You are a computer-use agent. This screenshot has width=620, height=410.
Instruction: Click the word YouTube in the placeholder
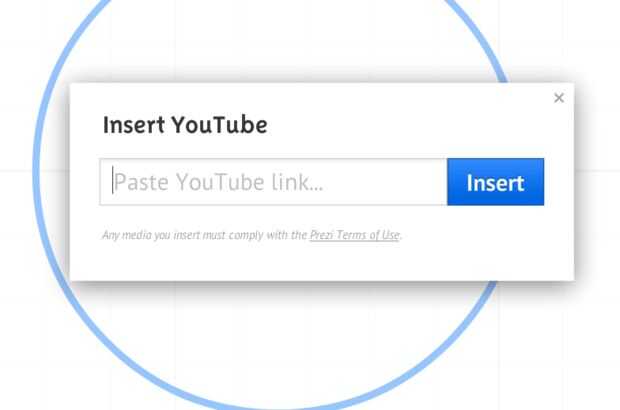coord(220,182)
